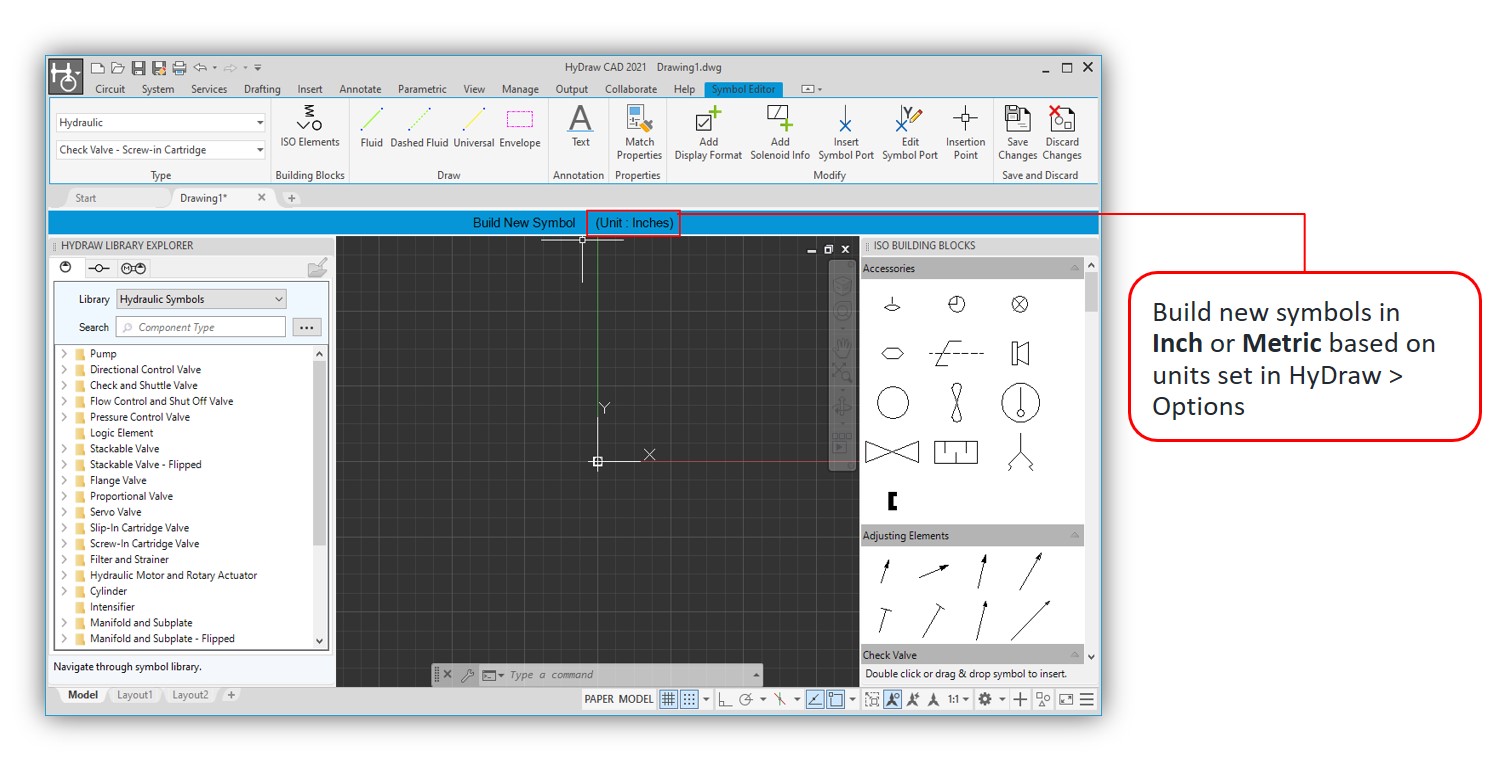Click the Insertion Point tool

965,133
